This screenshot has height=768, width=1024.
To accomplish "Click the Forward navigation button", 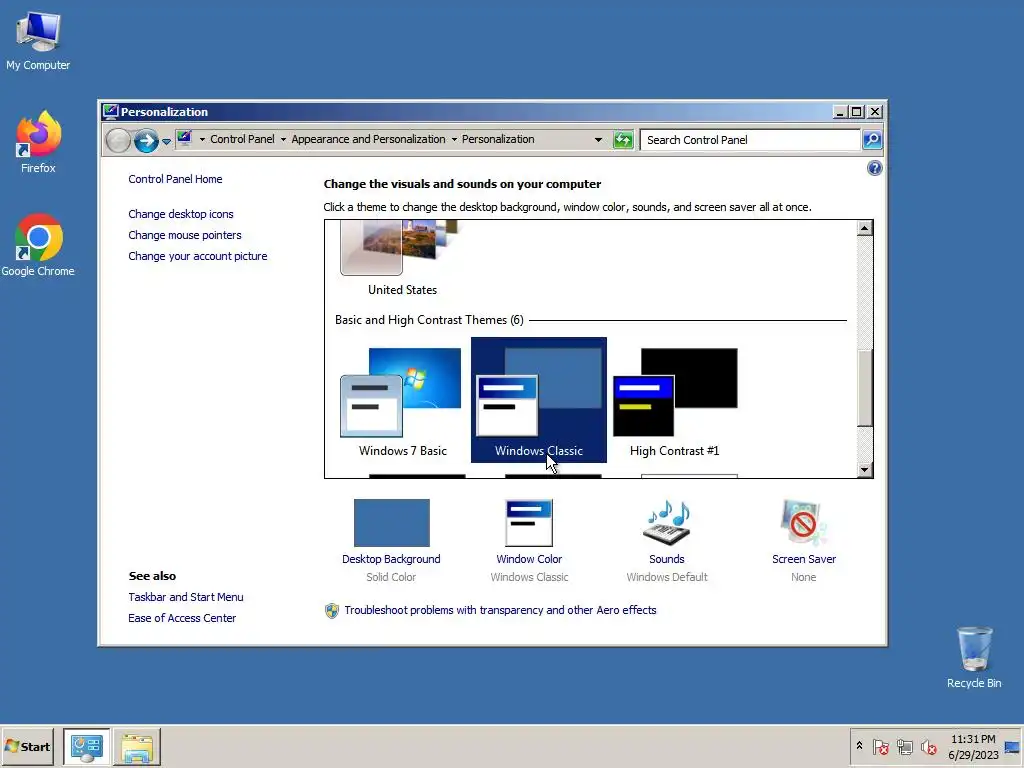I will 146,140.
